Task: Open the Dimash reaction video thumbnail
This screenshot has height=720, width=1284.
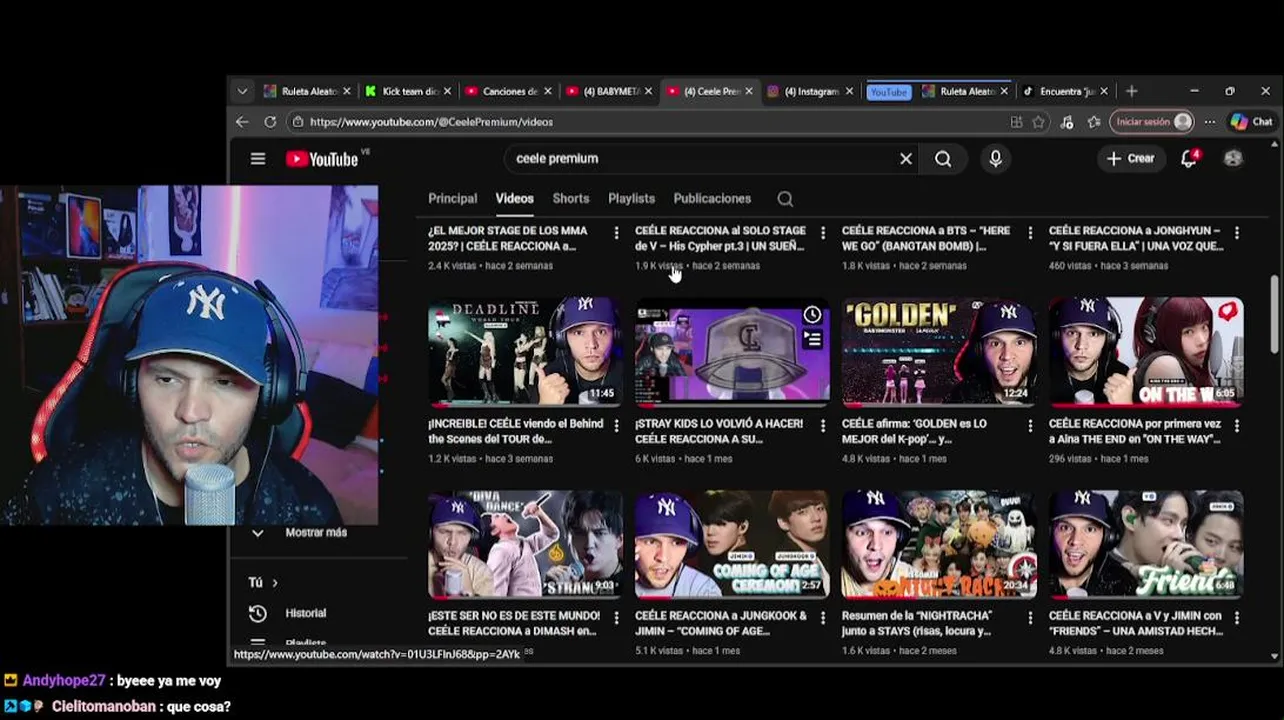Action: [x=525, y=544]
